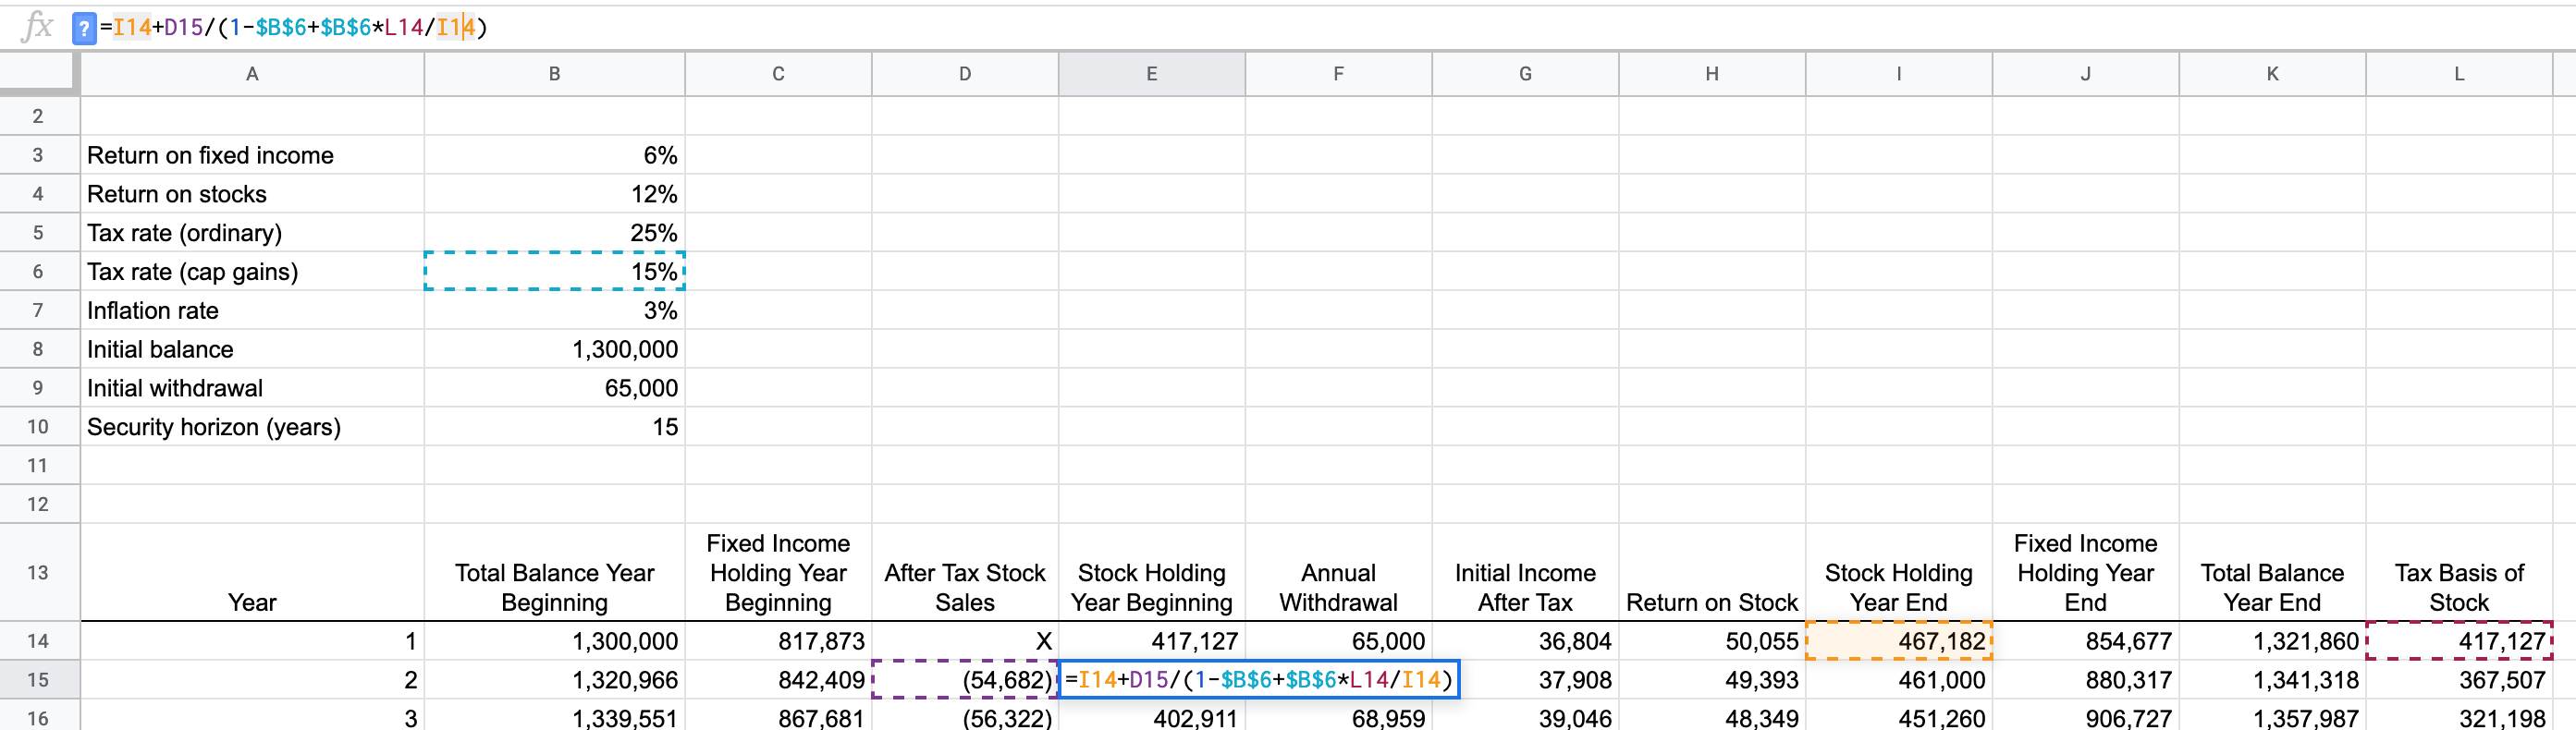
Task: Select row 16 header
Action: pyautogui.click(x=38, y=718)
